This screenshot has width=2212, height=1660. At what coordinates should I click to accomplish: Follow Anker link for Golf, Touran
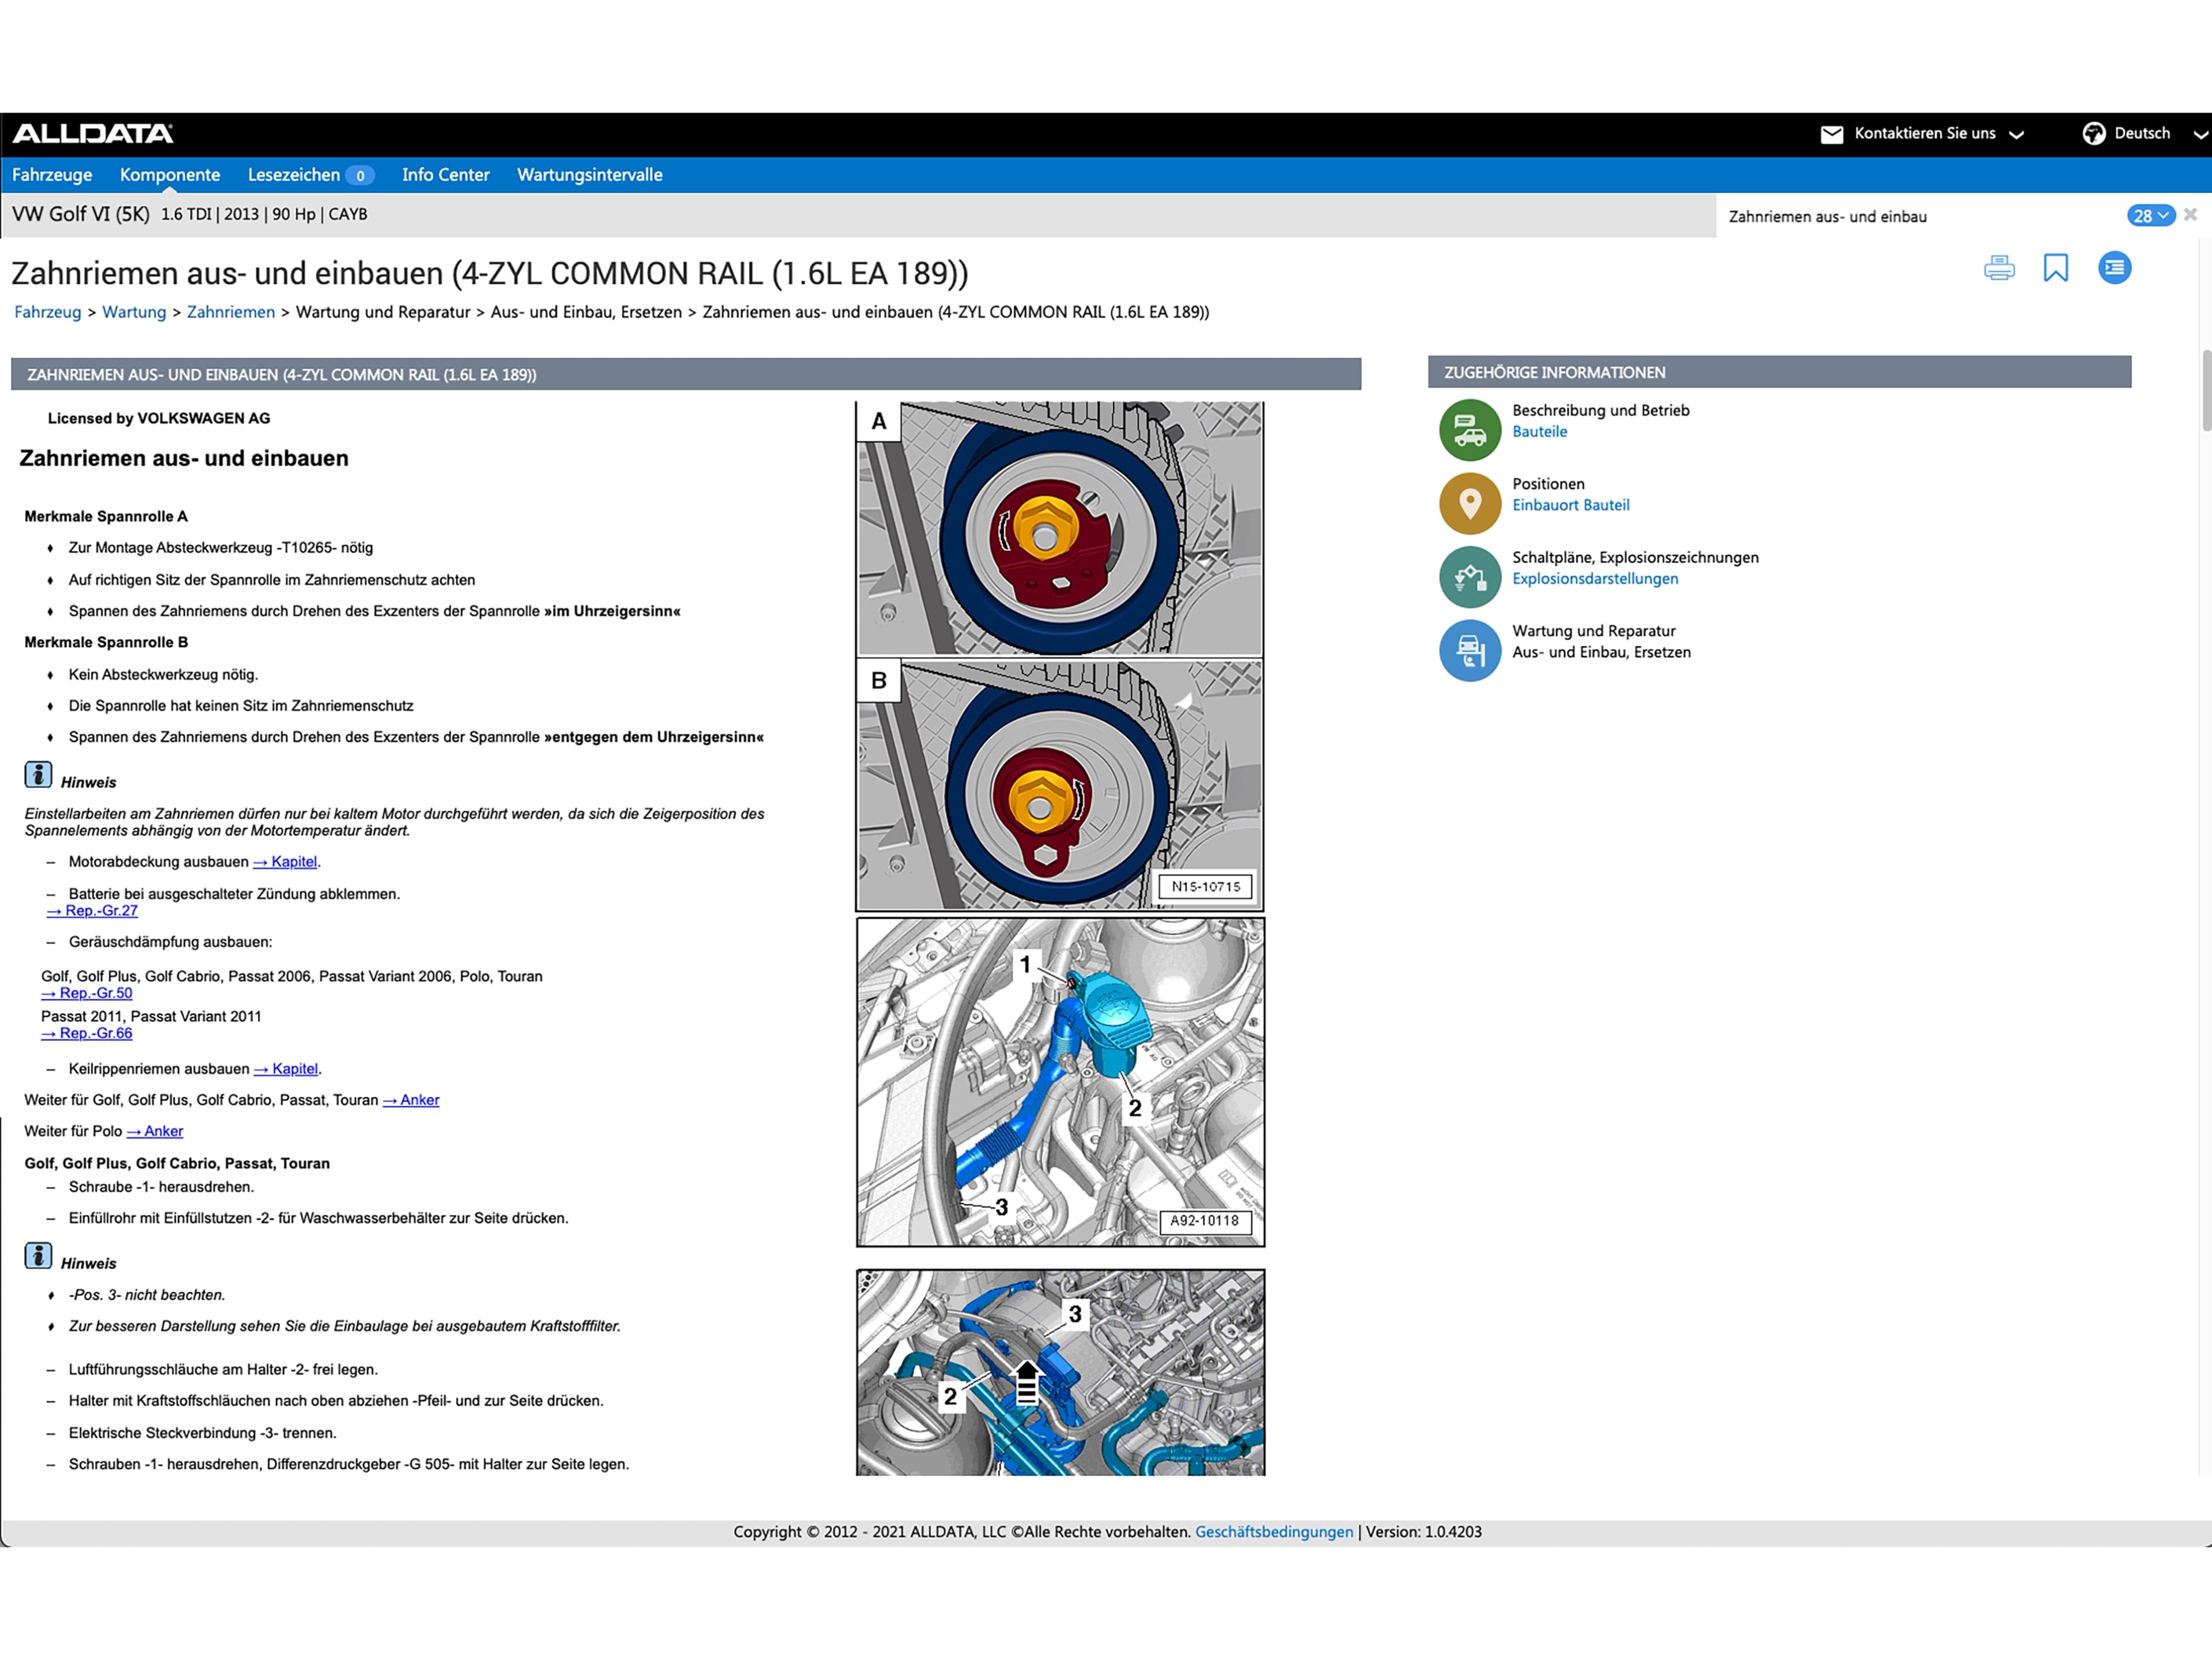pos(411,1100)
